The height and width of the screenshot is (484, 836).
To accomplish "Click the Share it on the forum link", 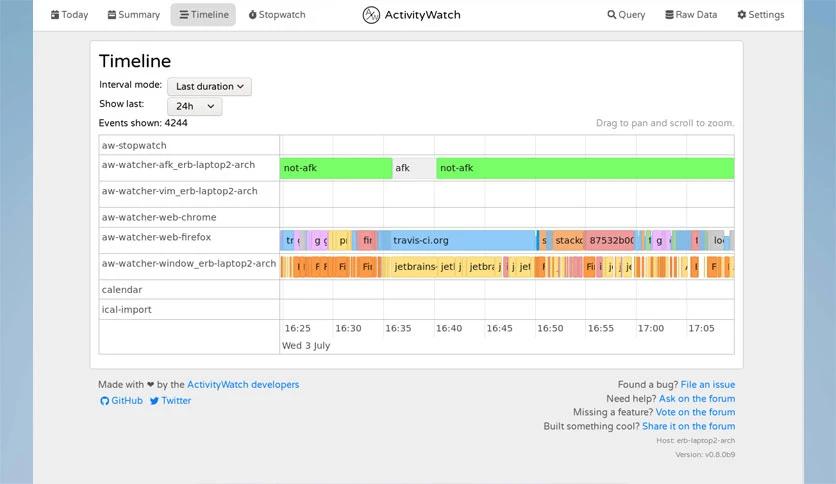I will click(x=689, y=426).
